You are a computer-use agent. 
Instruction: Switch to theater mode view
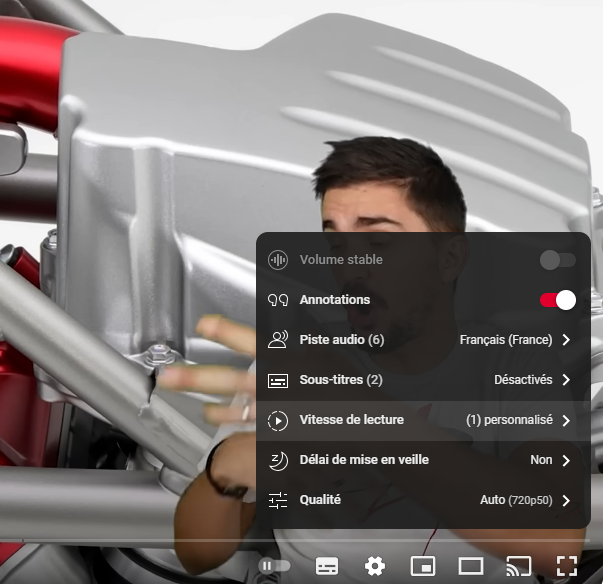(x=471, y=566)
